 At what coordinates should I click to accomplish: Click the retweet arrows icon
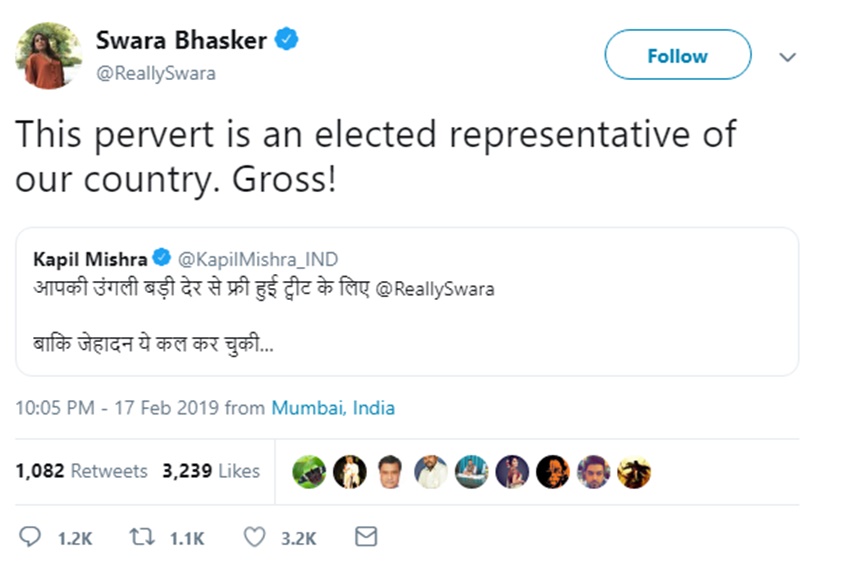point(141,537)
